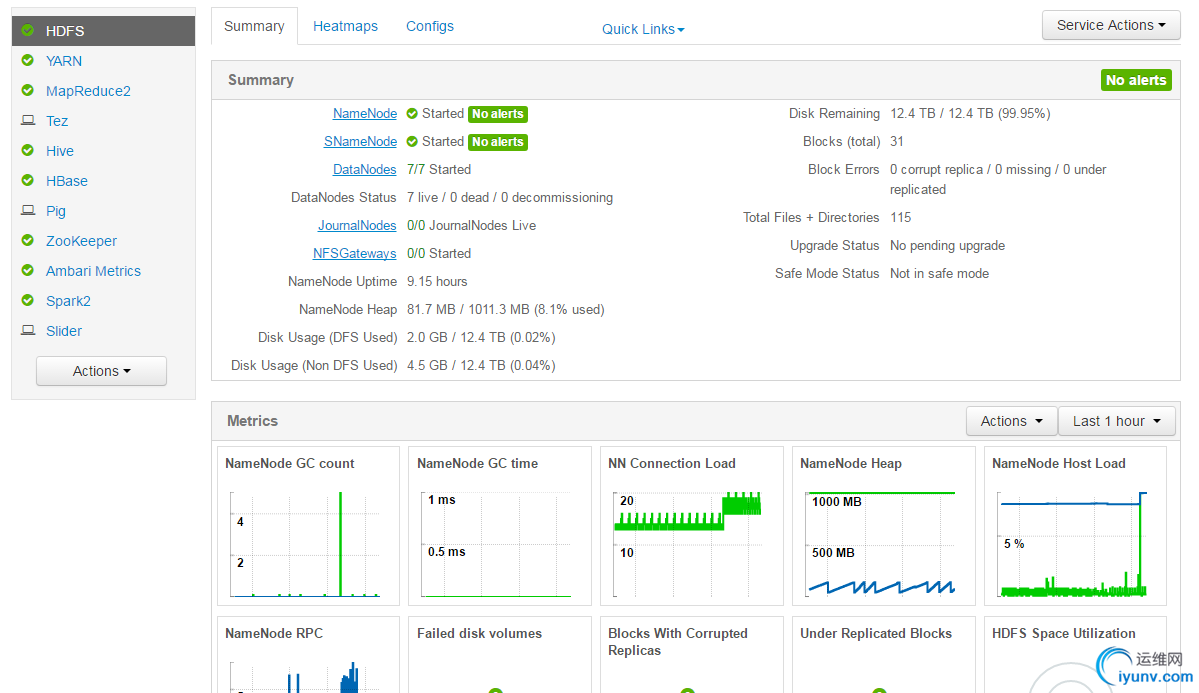Open the NameNode GC count chart
This screenshot has width=1199, height=693.
pyautogui.click(x=308, y=526)
